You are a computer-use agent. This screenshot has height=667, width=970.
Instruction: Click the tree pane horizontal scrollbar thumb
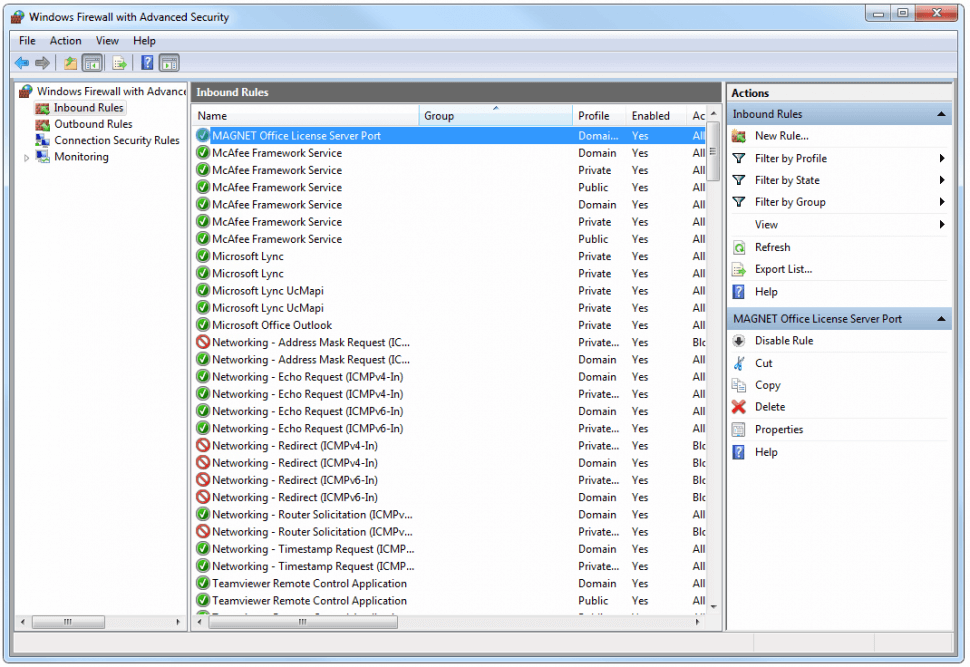click(68, 622)
